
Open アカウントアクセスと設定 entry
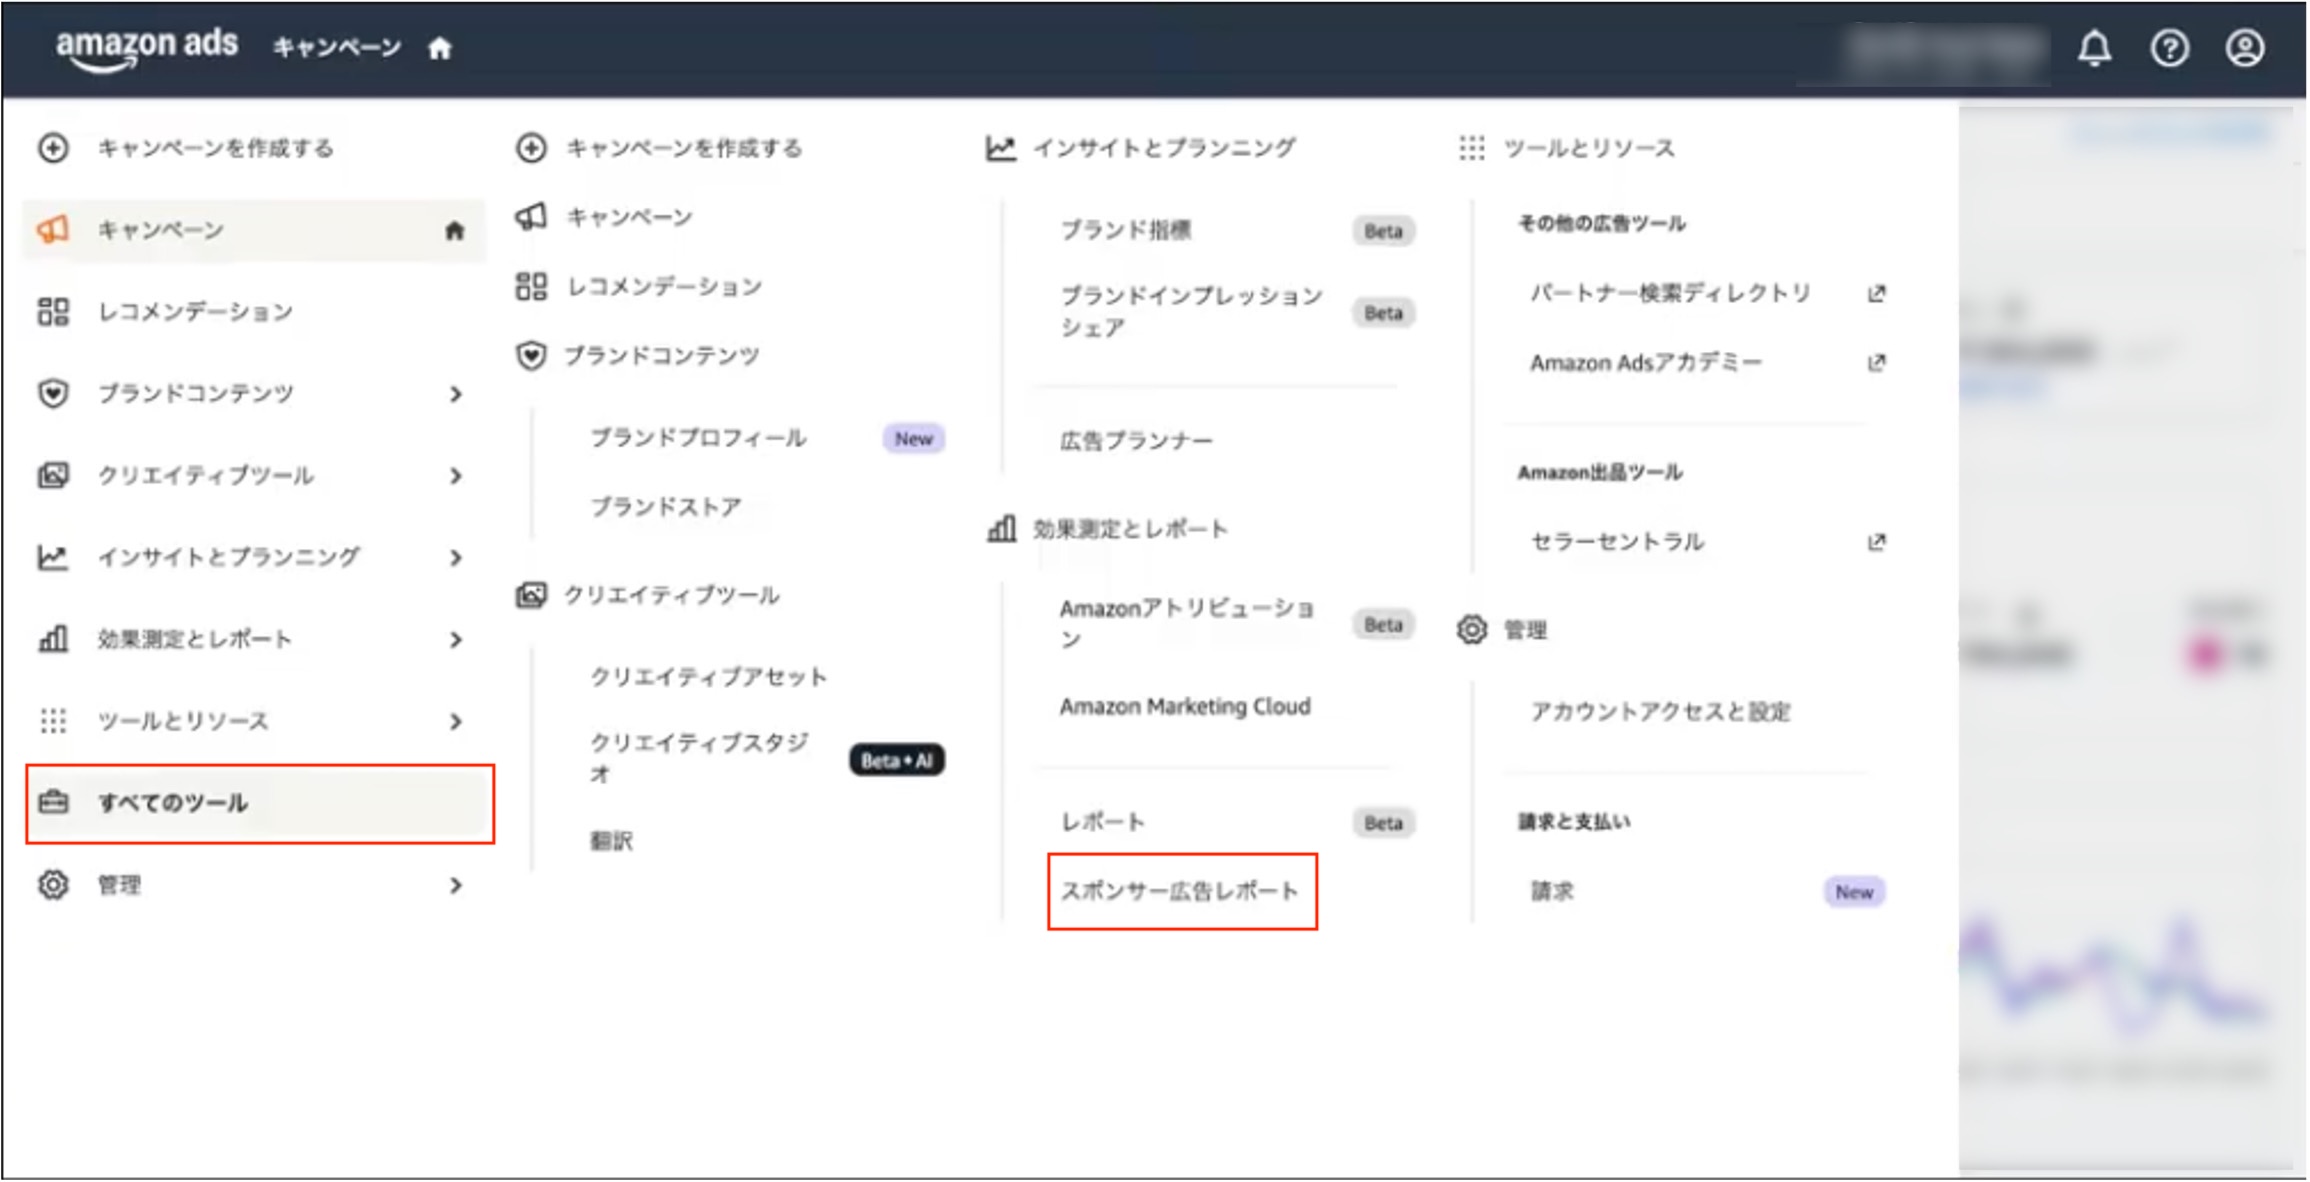(1660, 712)
